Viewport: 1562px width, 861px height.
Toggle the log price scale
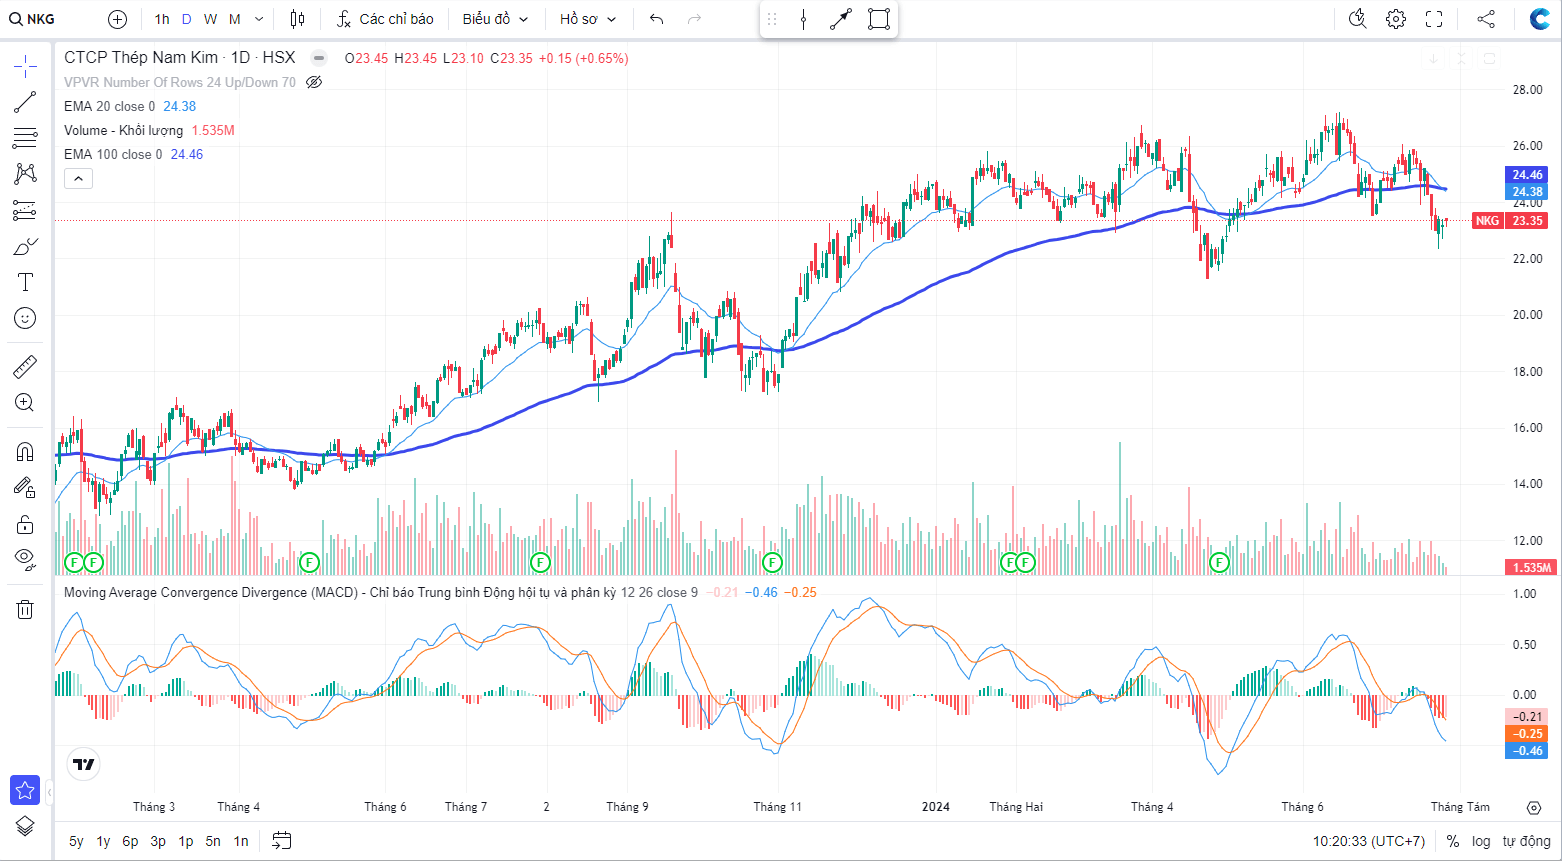[1481, 841]
